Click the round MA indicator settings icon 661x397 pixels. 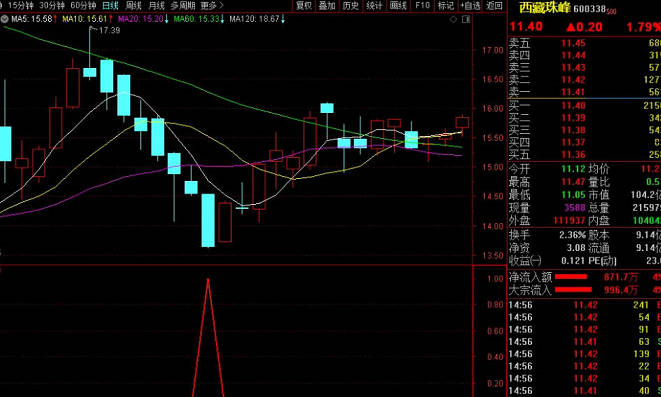[x=5, y=19]
